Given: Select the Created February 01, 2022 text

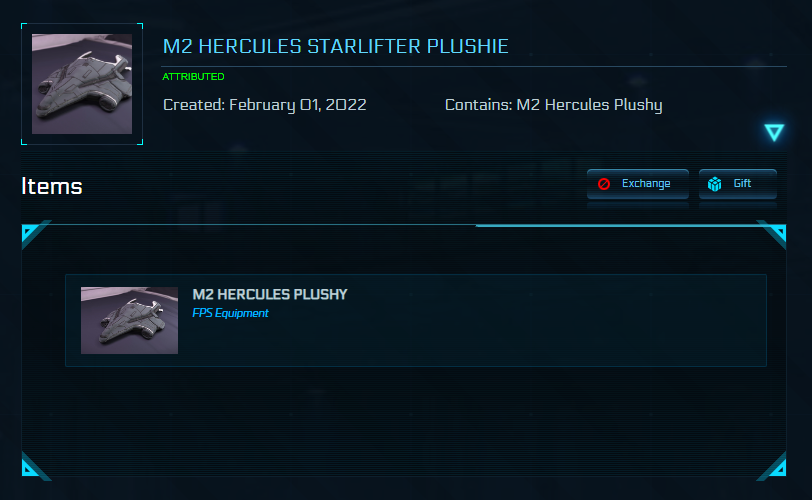Looking at the screenshot, I should click(x=264, y=104).
